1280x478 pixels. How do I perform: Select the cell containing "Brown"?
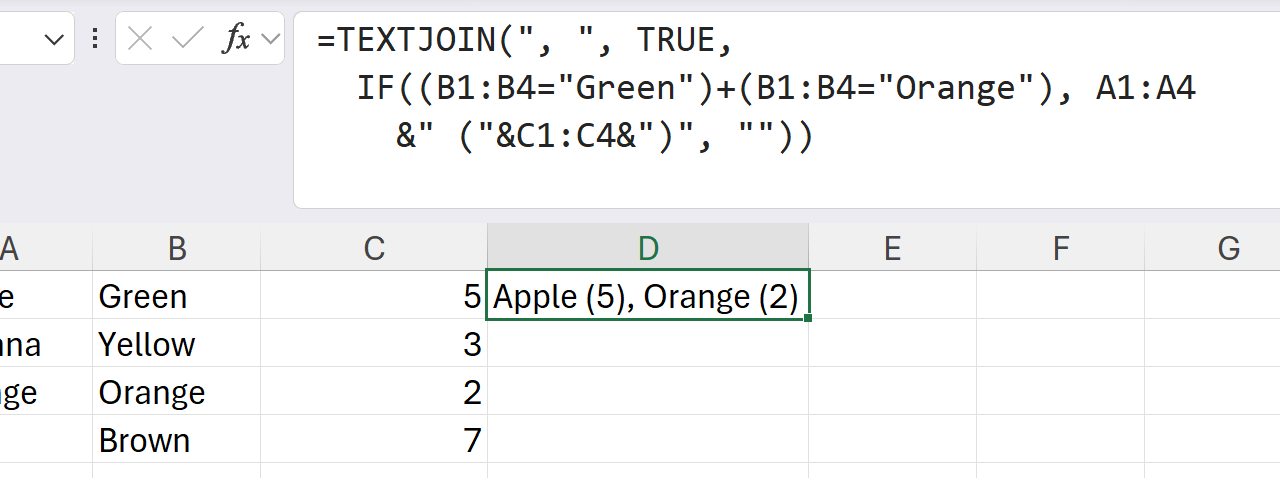[177, 440]
